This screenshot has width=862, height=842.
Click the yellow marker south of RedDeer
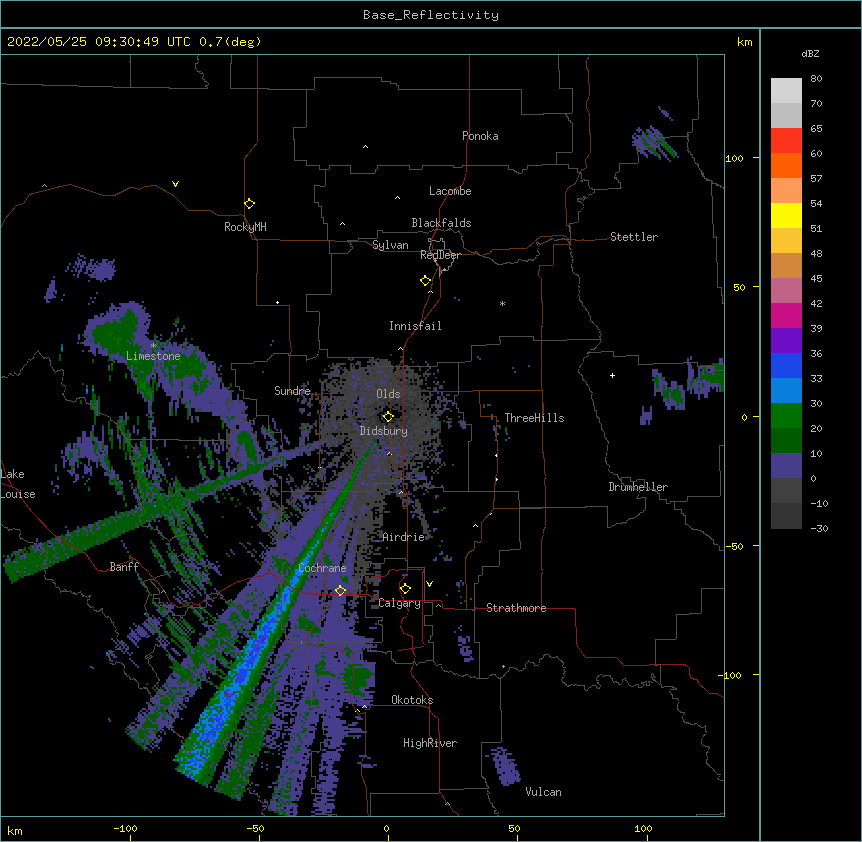(x=425, y=281)
